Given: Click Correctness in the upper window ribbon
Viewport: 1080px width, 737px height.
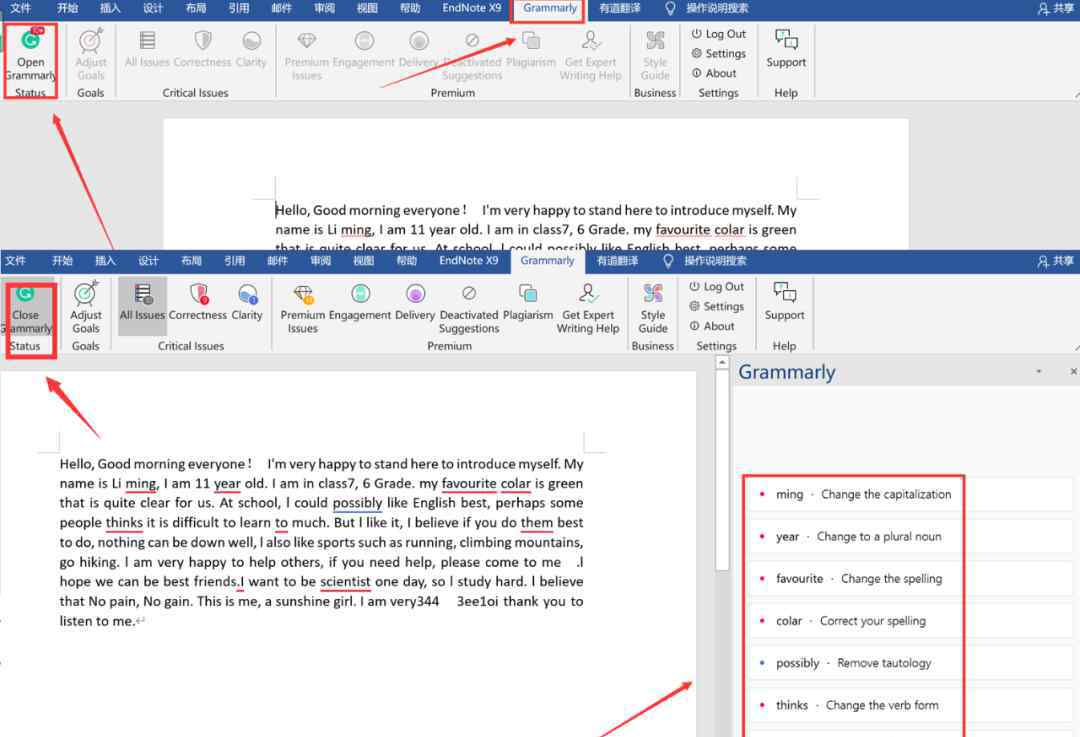Looking at the screenshot, I should (x=202, y=49).
